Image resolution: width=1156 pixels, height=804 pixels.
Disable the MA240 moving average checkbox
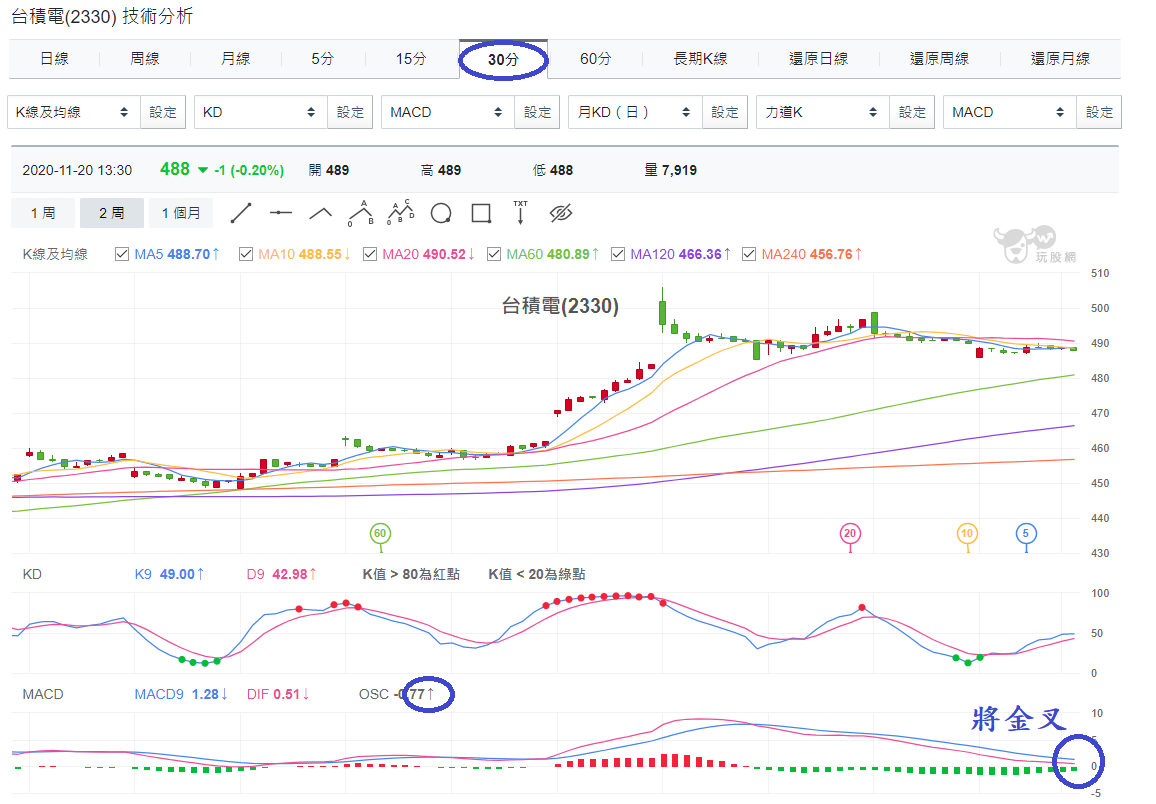749,254
